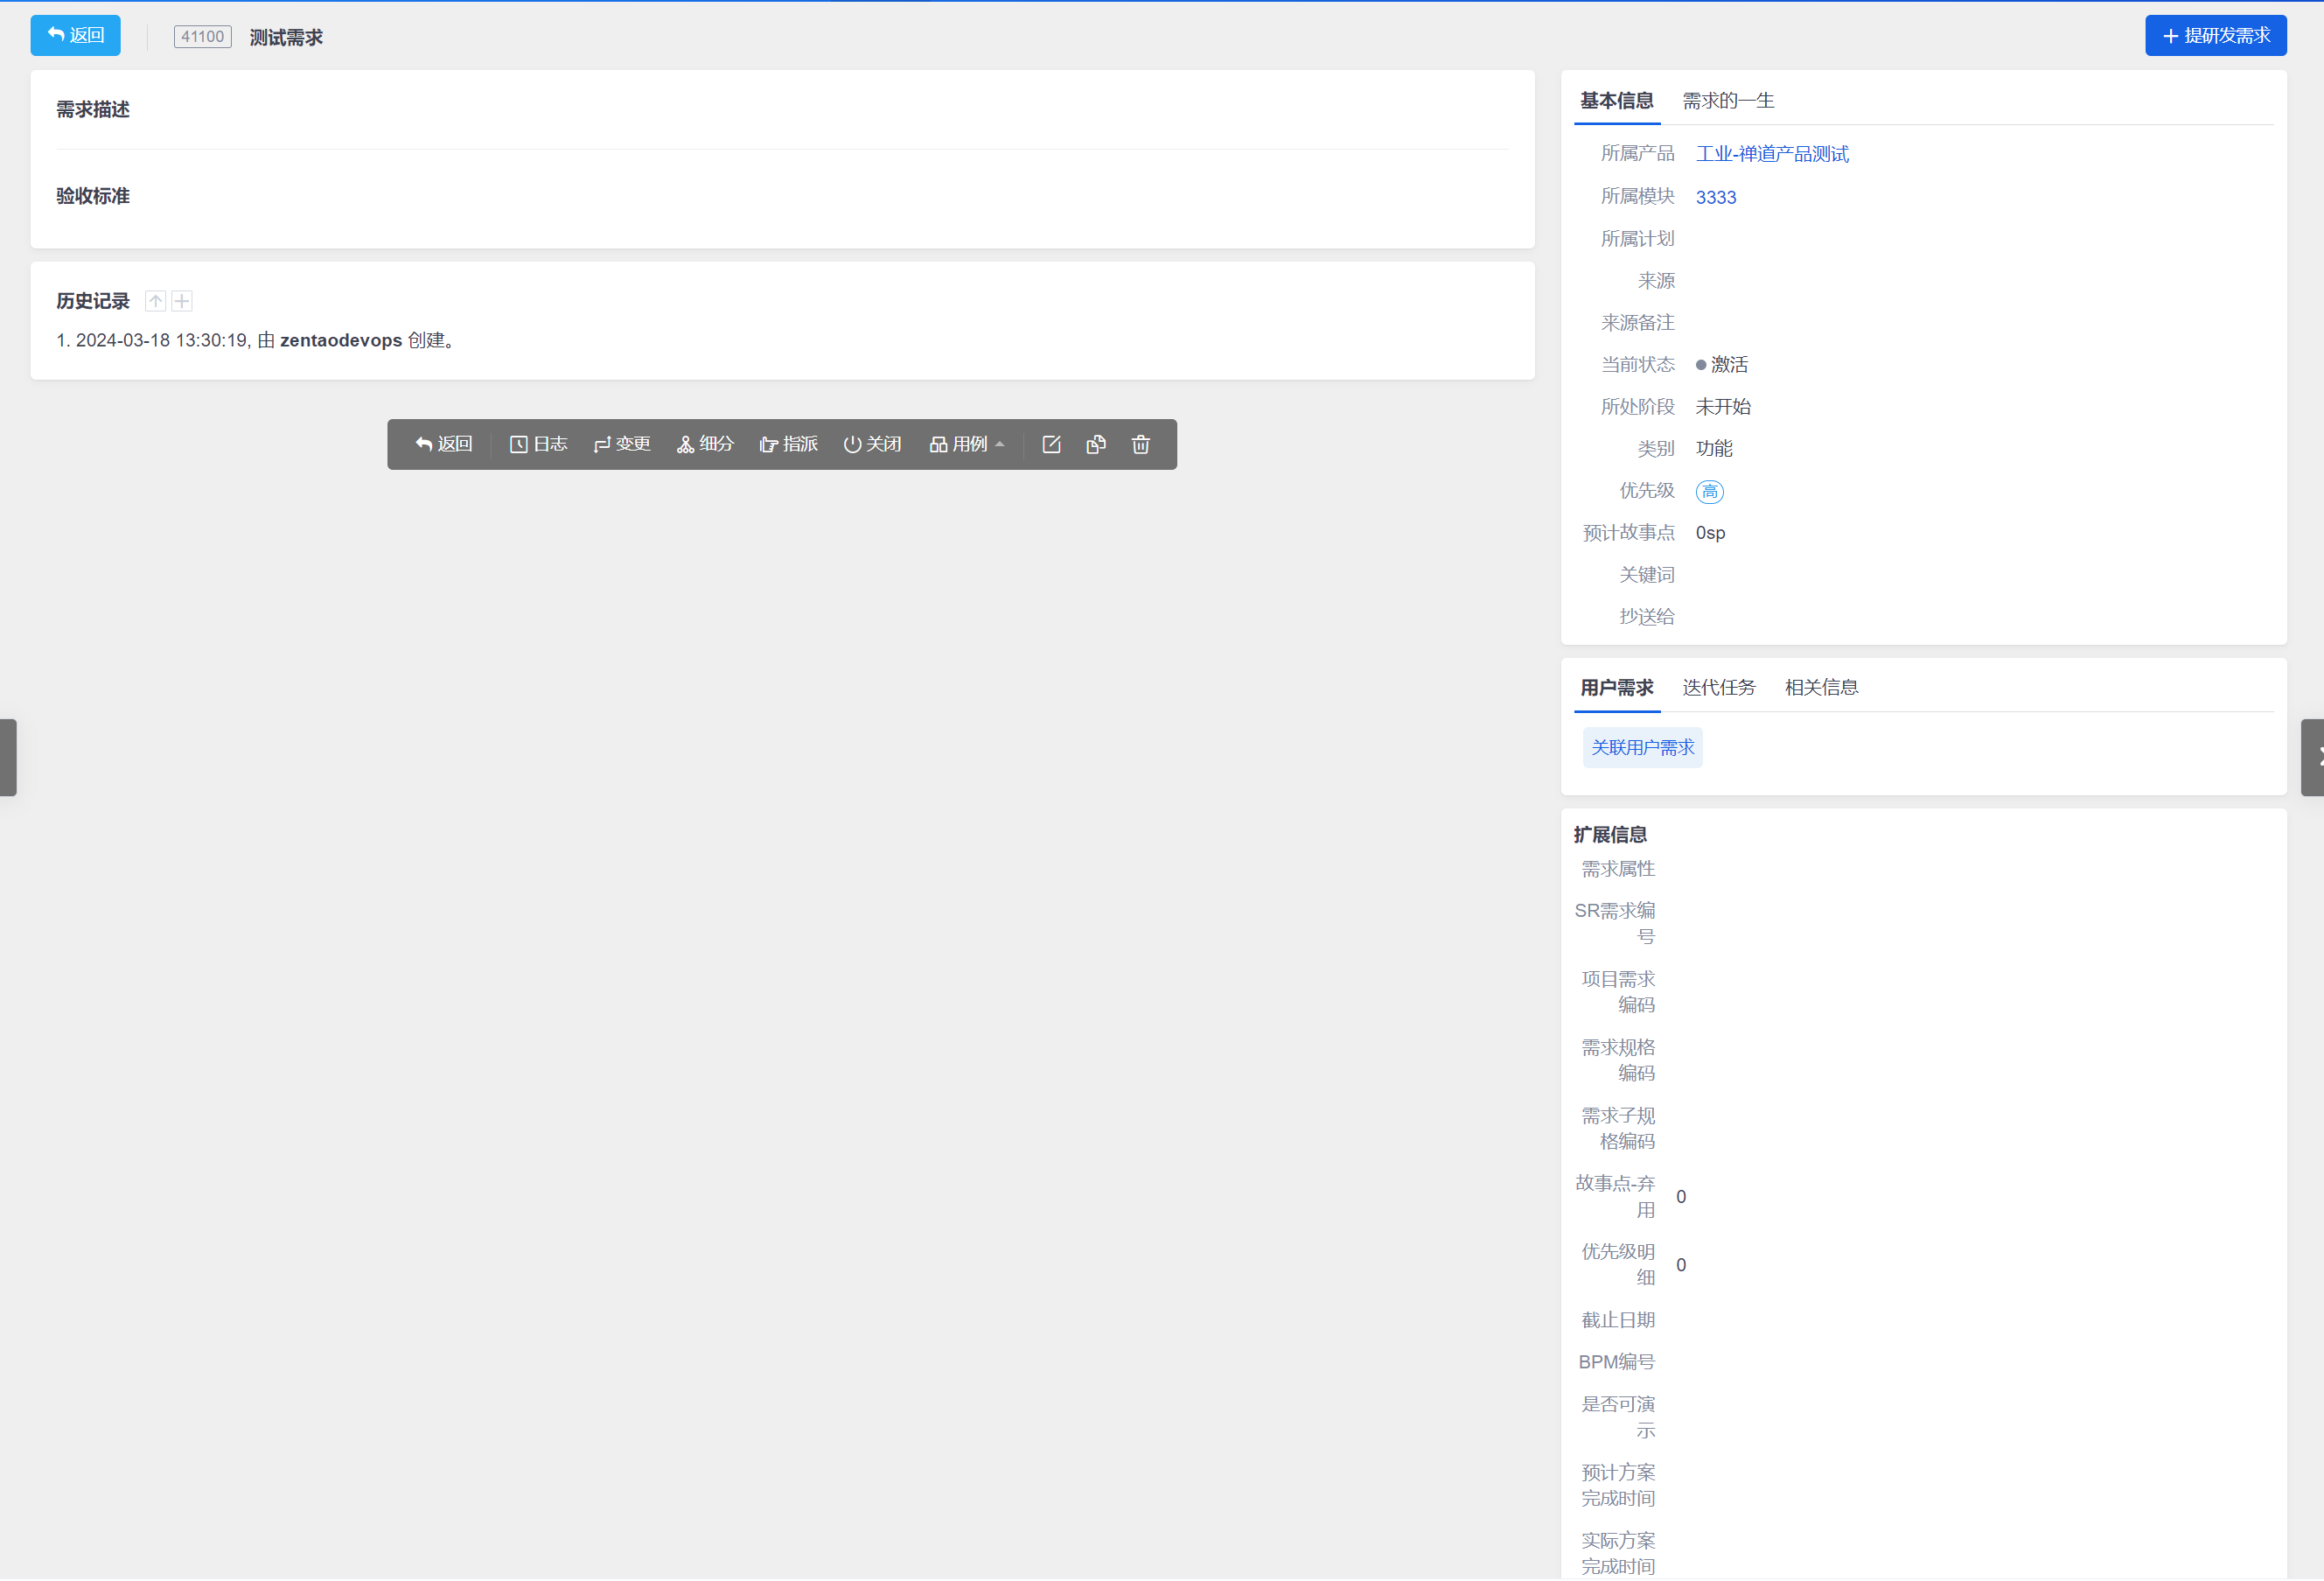Click the 提研发需求 button
This screenshot has width=2324, height=1581.
2215,36
